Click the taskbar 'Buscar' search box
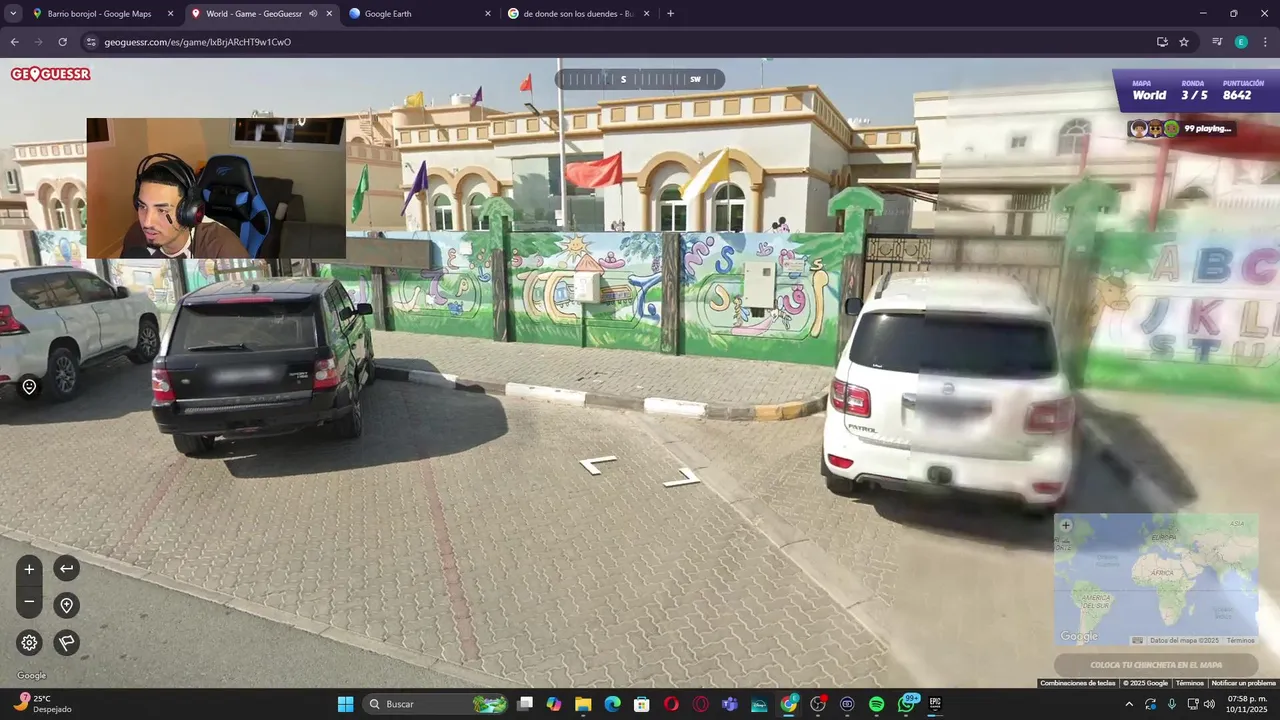 pos(436,704)
